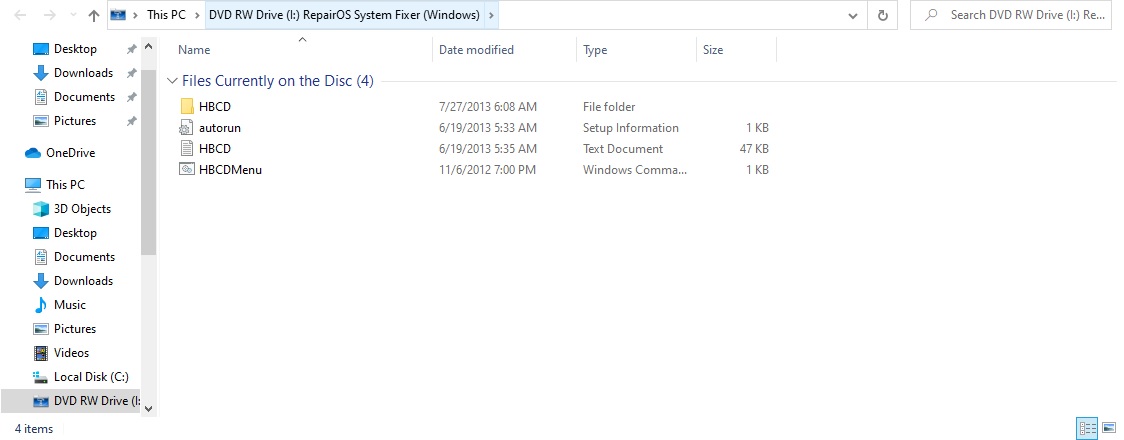Select the autorun setup information file icon
The height and width of the screenshot is (440, 1124).
click(x=186, y=128)
